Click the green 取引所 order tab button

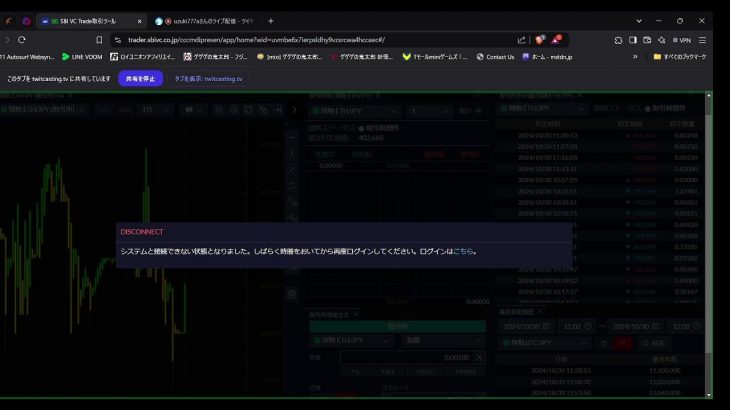tap(398, 327)
